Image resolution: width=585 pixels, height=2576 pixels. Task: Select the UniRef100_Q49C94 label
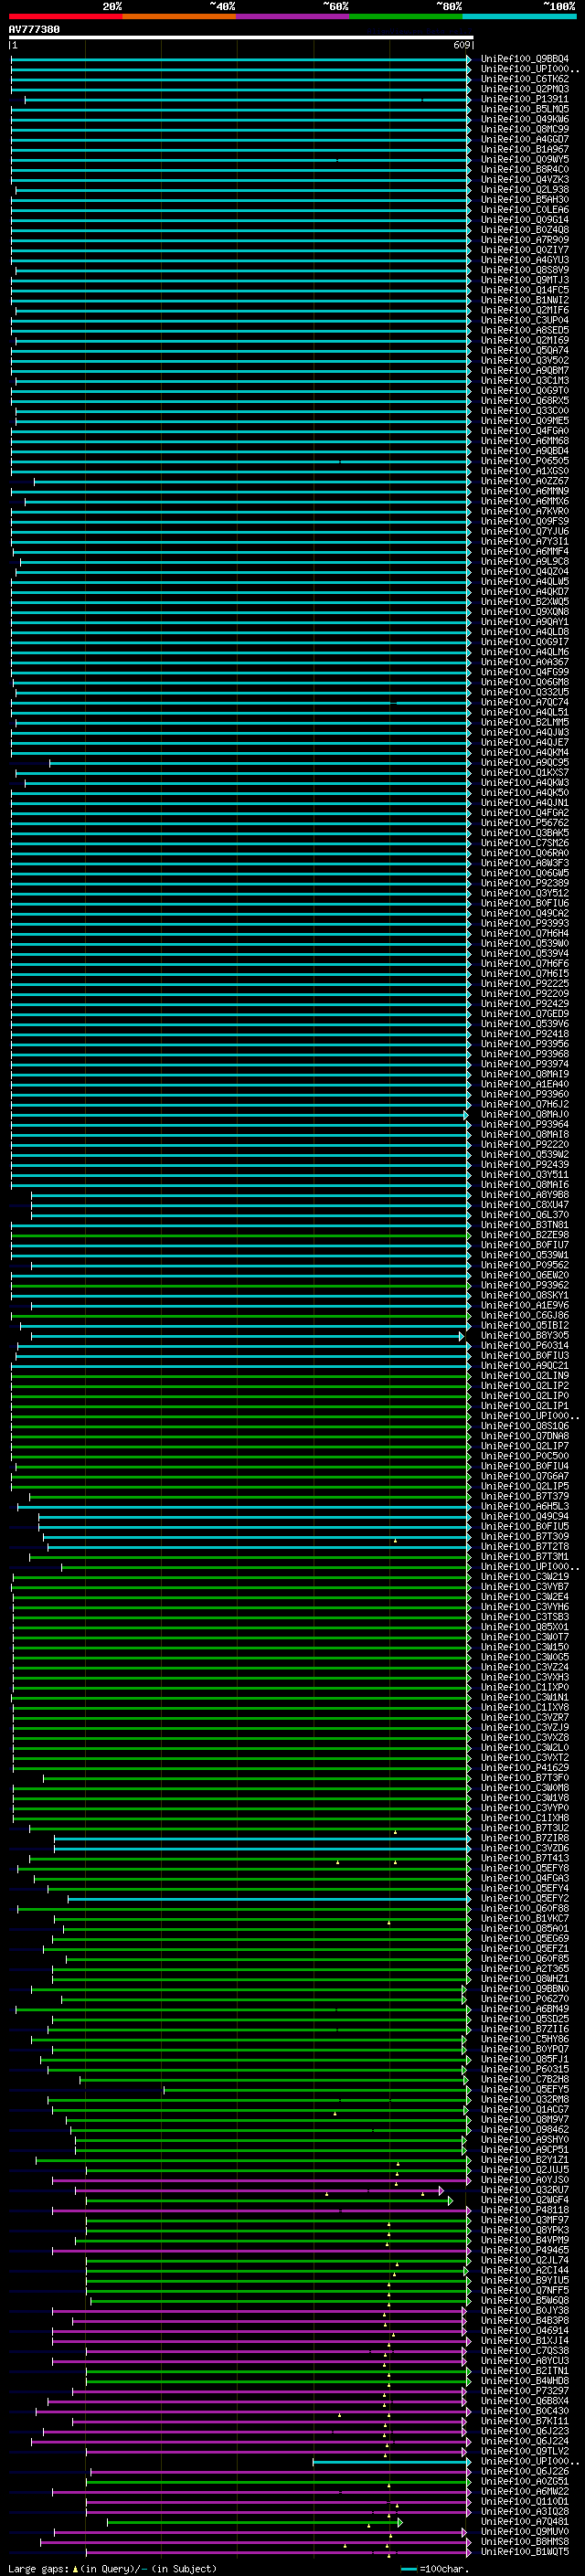point(525,1516)
